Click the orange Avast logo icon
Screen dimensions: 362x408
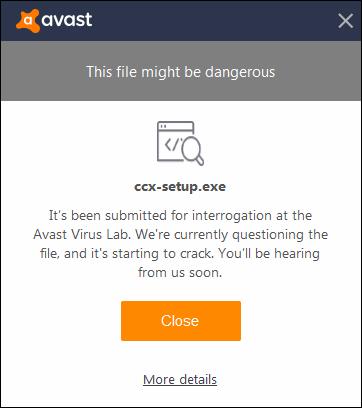(28, 21)
